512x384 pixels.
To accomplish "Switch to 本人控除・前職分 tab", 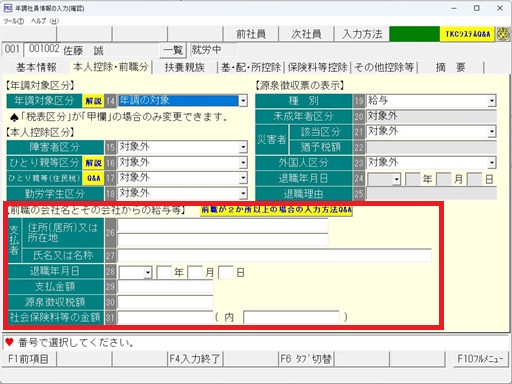I will coord(111,67).
